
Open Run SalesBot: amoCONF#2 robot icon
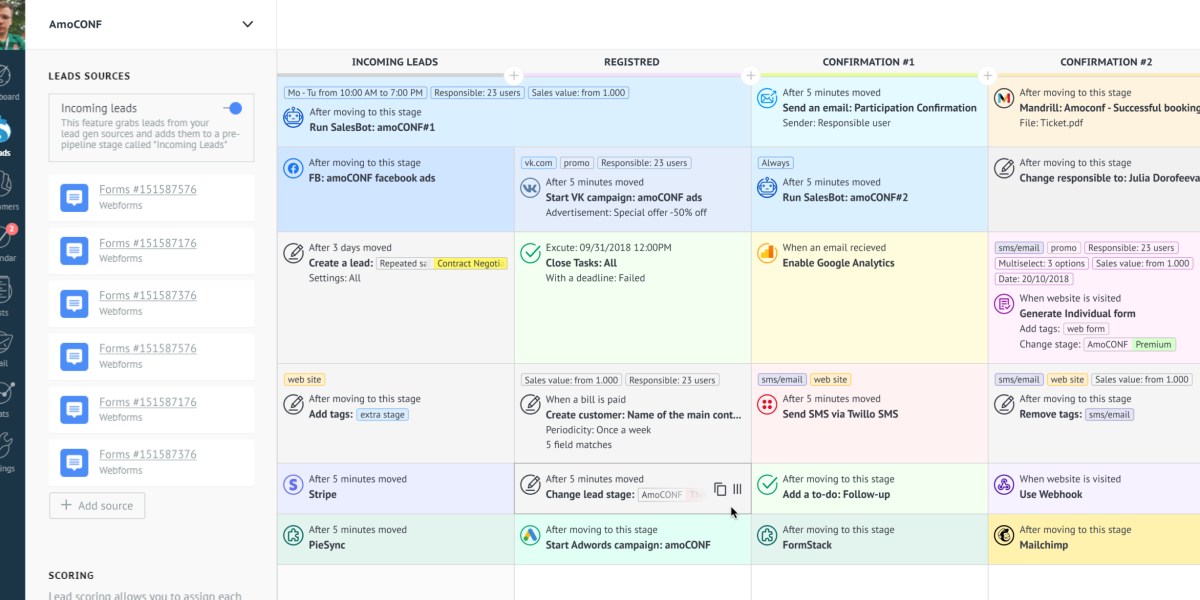tap(767, 188)
